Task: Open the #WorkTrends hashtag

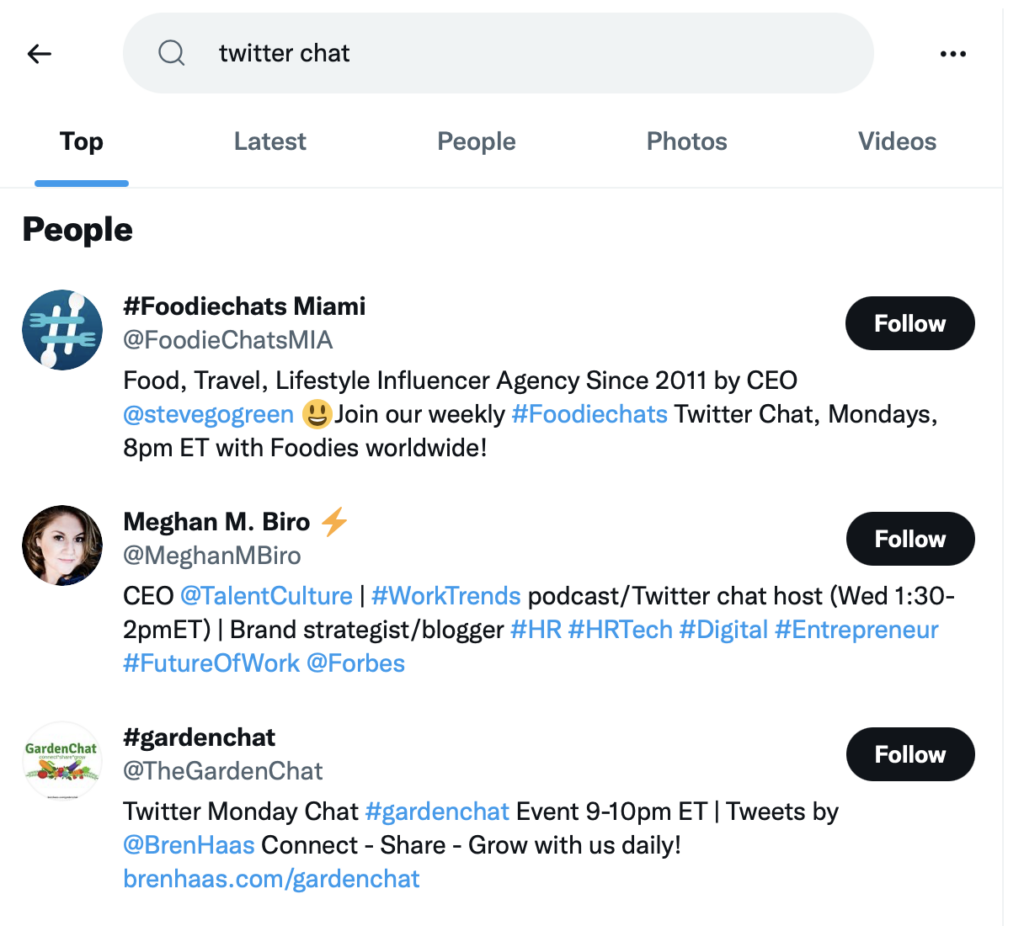Action: coord(446,596)
